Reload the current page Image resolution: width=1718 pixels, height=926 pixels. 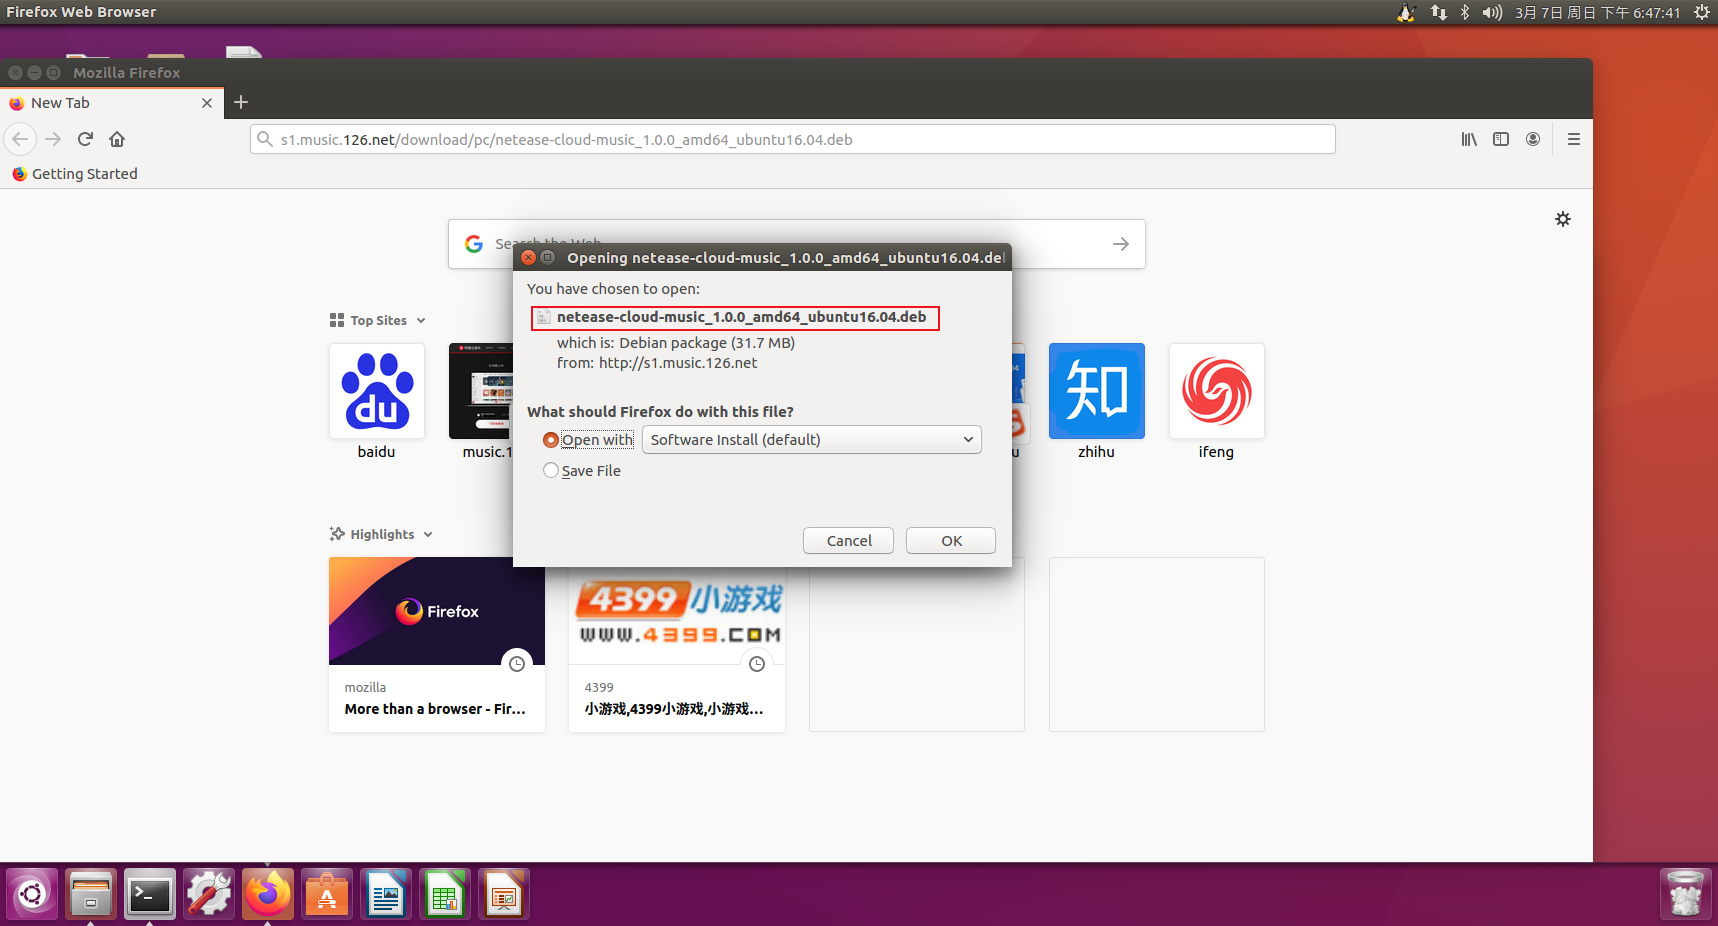(85, 139)
